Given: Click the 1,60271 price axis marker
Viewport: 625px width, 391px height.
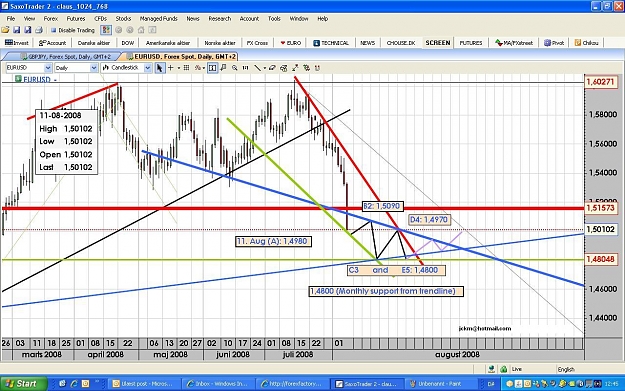Looking at the screenshot, I should click(x=601, y=82).
